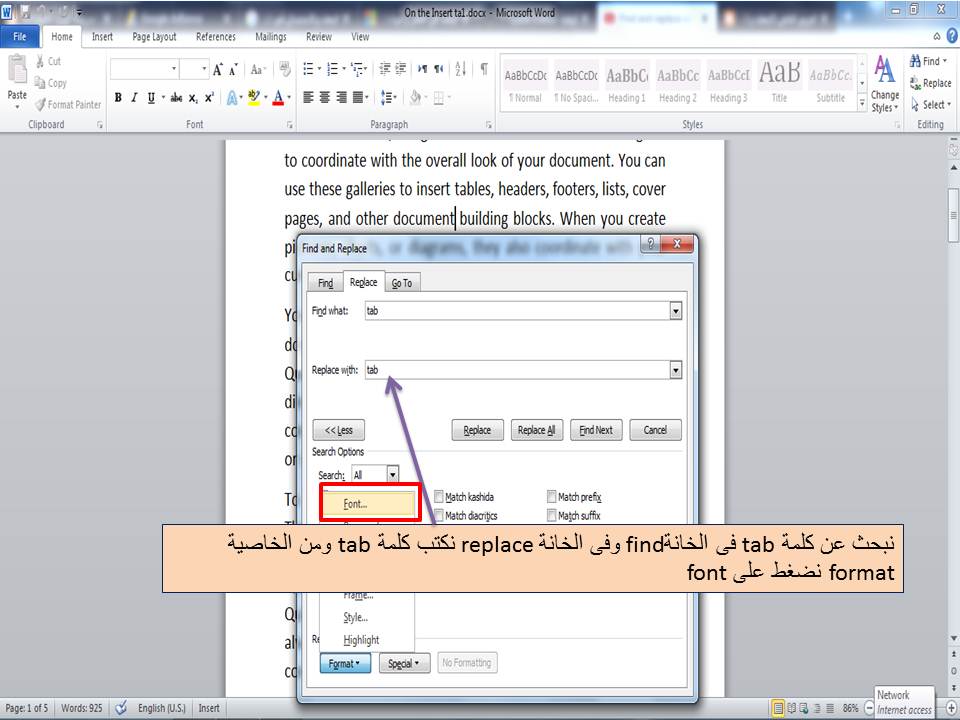
Task: Open the Find what dropdown arrow
Action: pyautogui.click(x=675, y=311)
